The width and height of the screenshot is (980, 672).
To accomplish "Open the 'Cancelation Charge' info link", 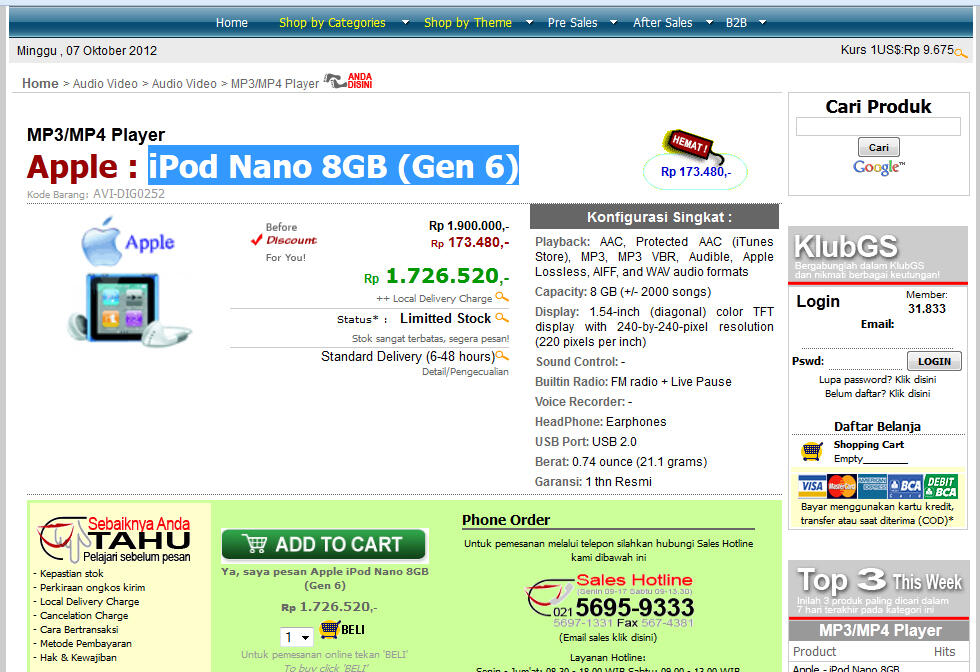I will tap(84, 616).
